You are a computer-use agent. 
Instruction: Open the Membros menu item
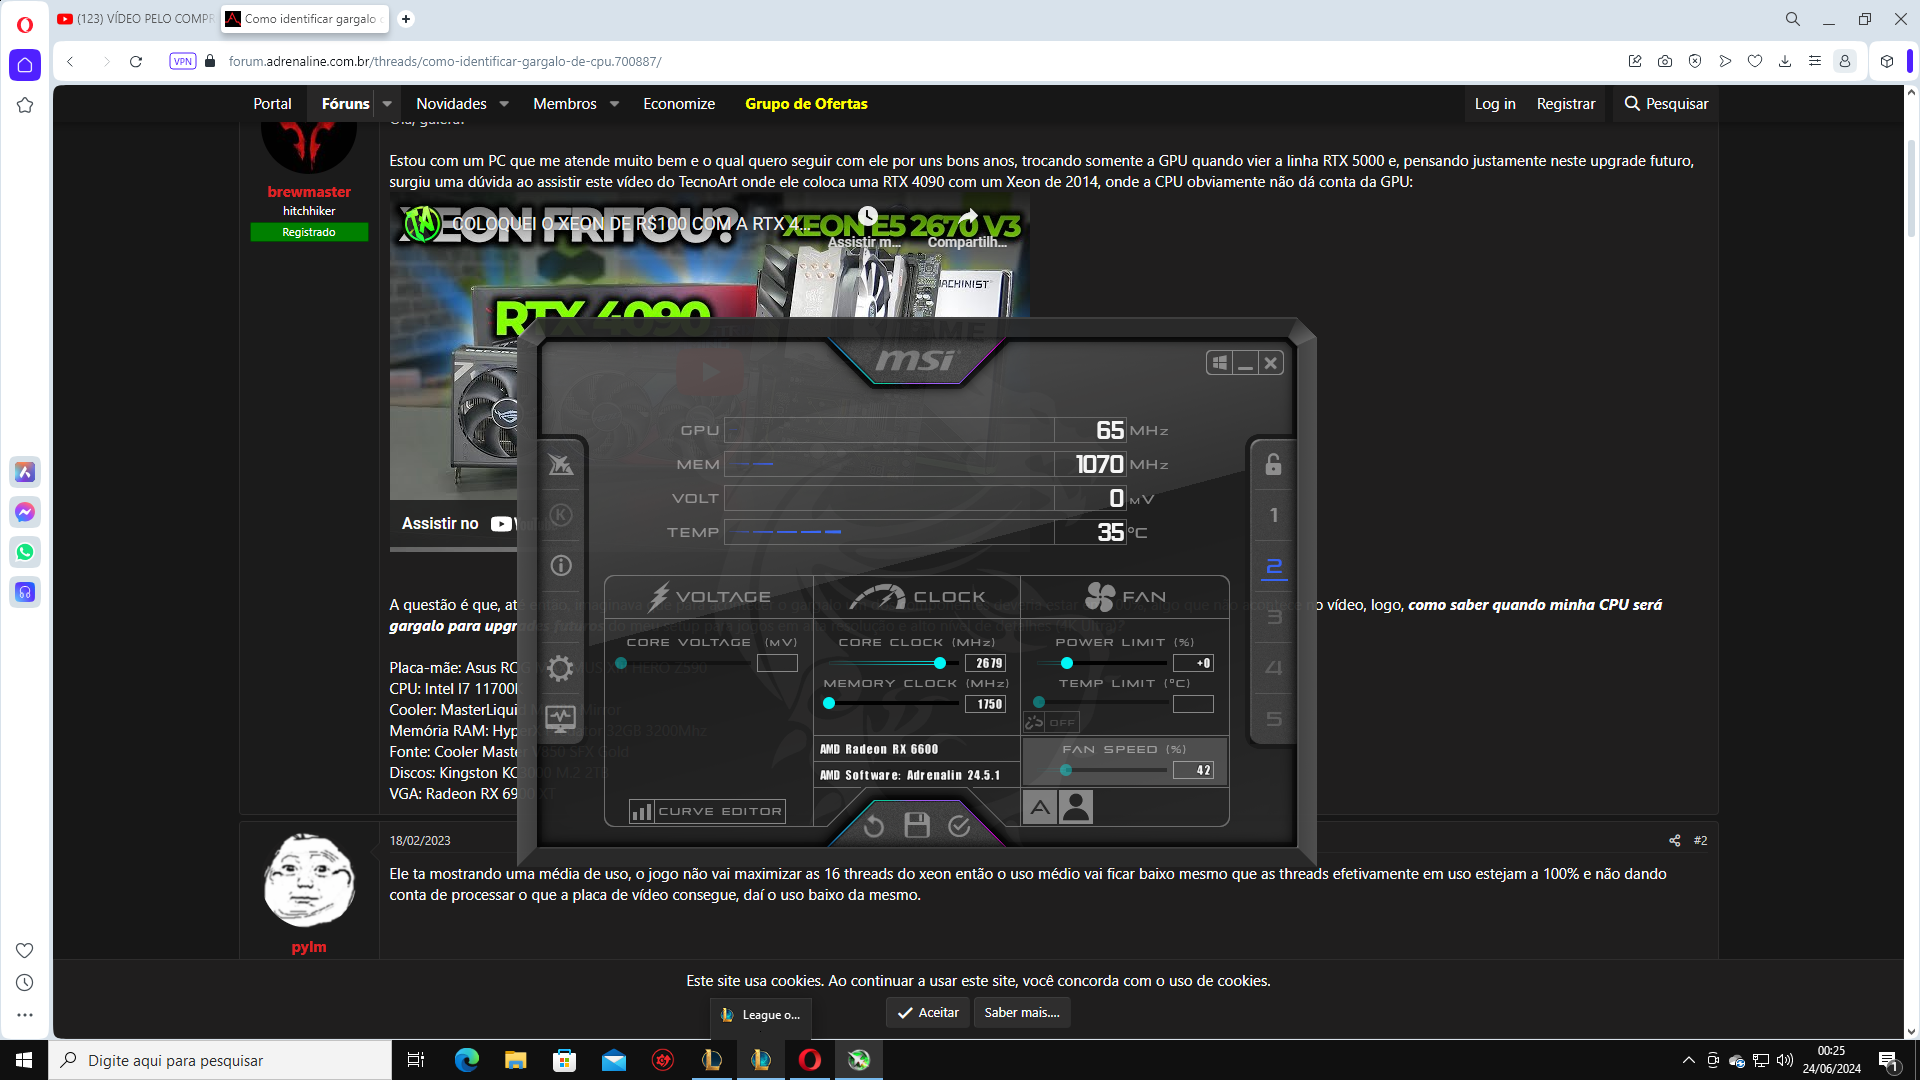click(x=564, y=104)
